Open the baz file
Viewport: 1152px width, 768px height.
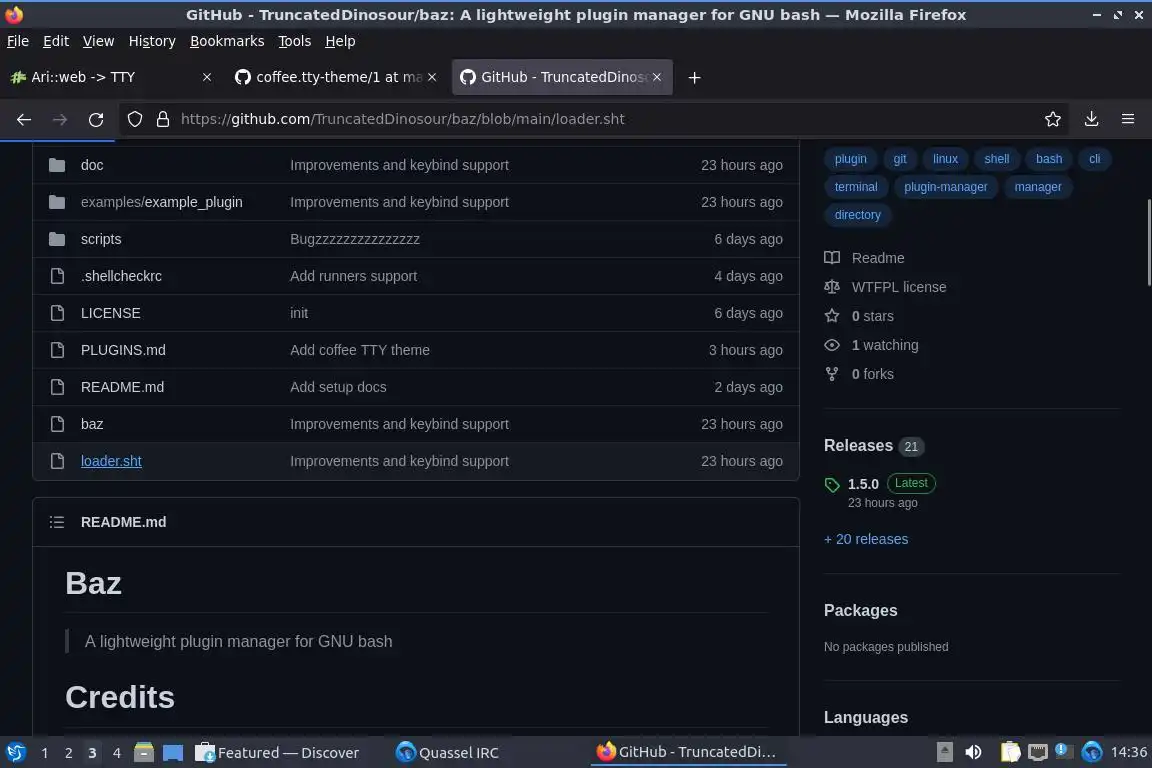click(x=92, y=424)
